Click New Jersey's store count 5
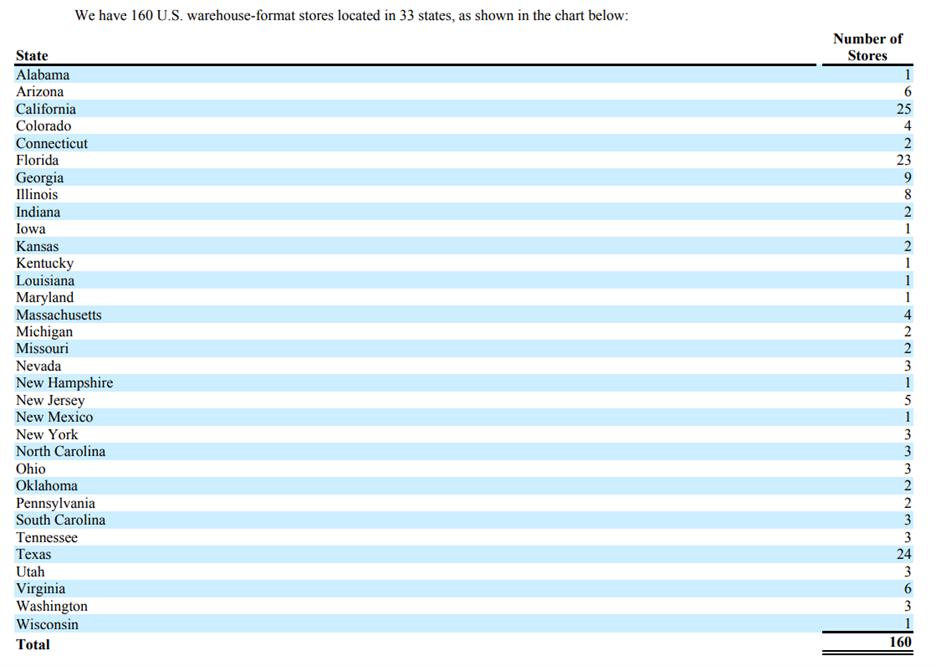This screenshot has width=936, height=666. tap(907, 400)
